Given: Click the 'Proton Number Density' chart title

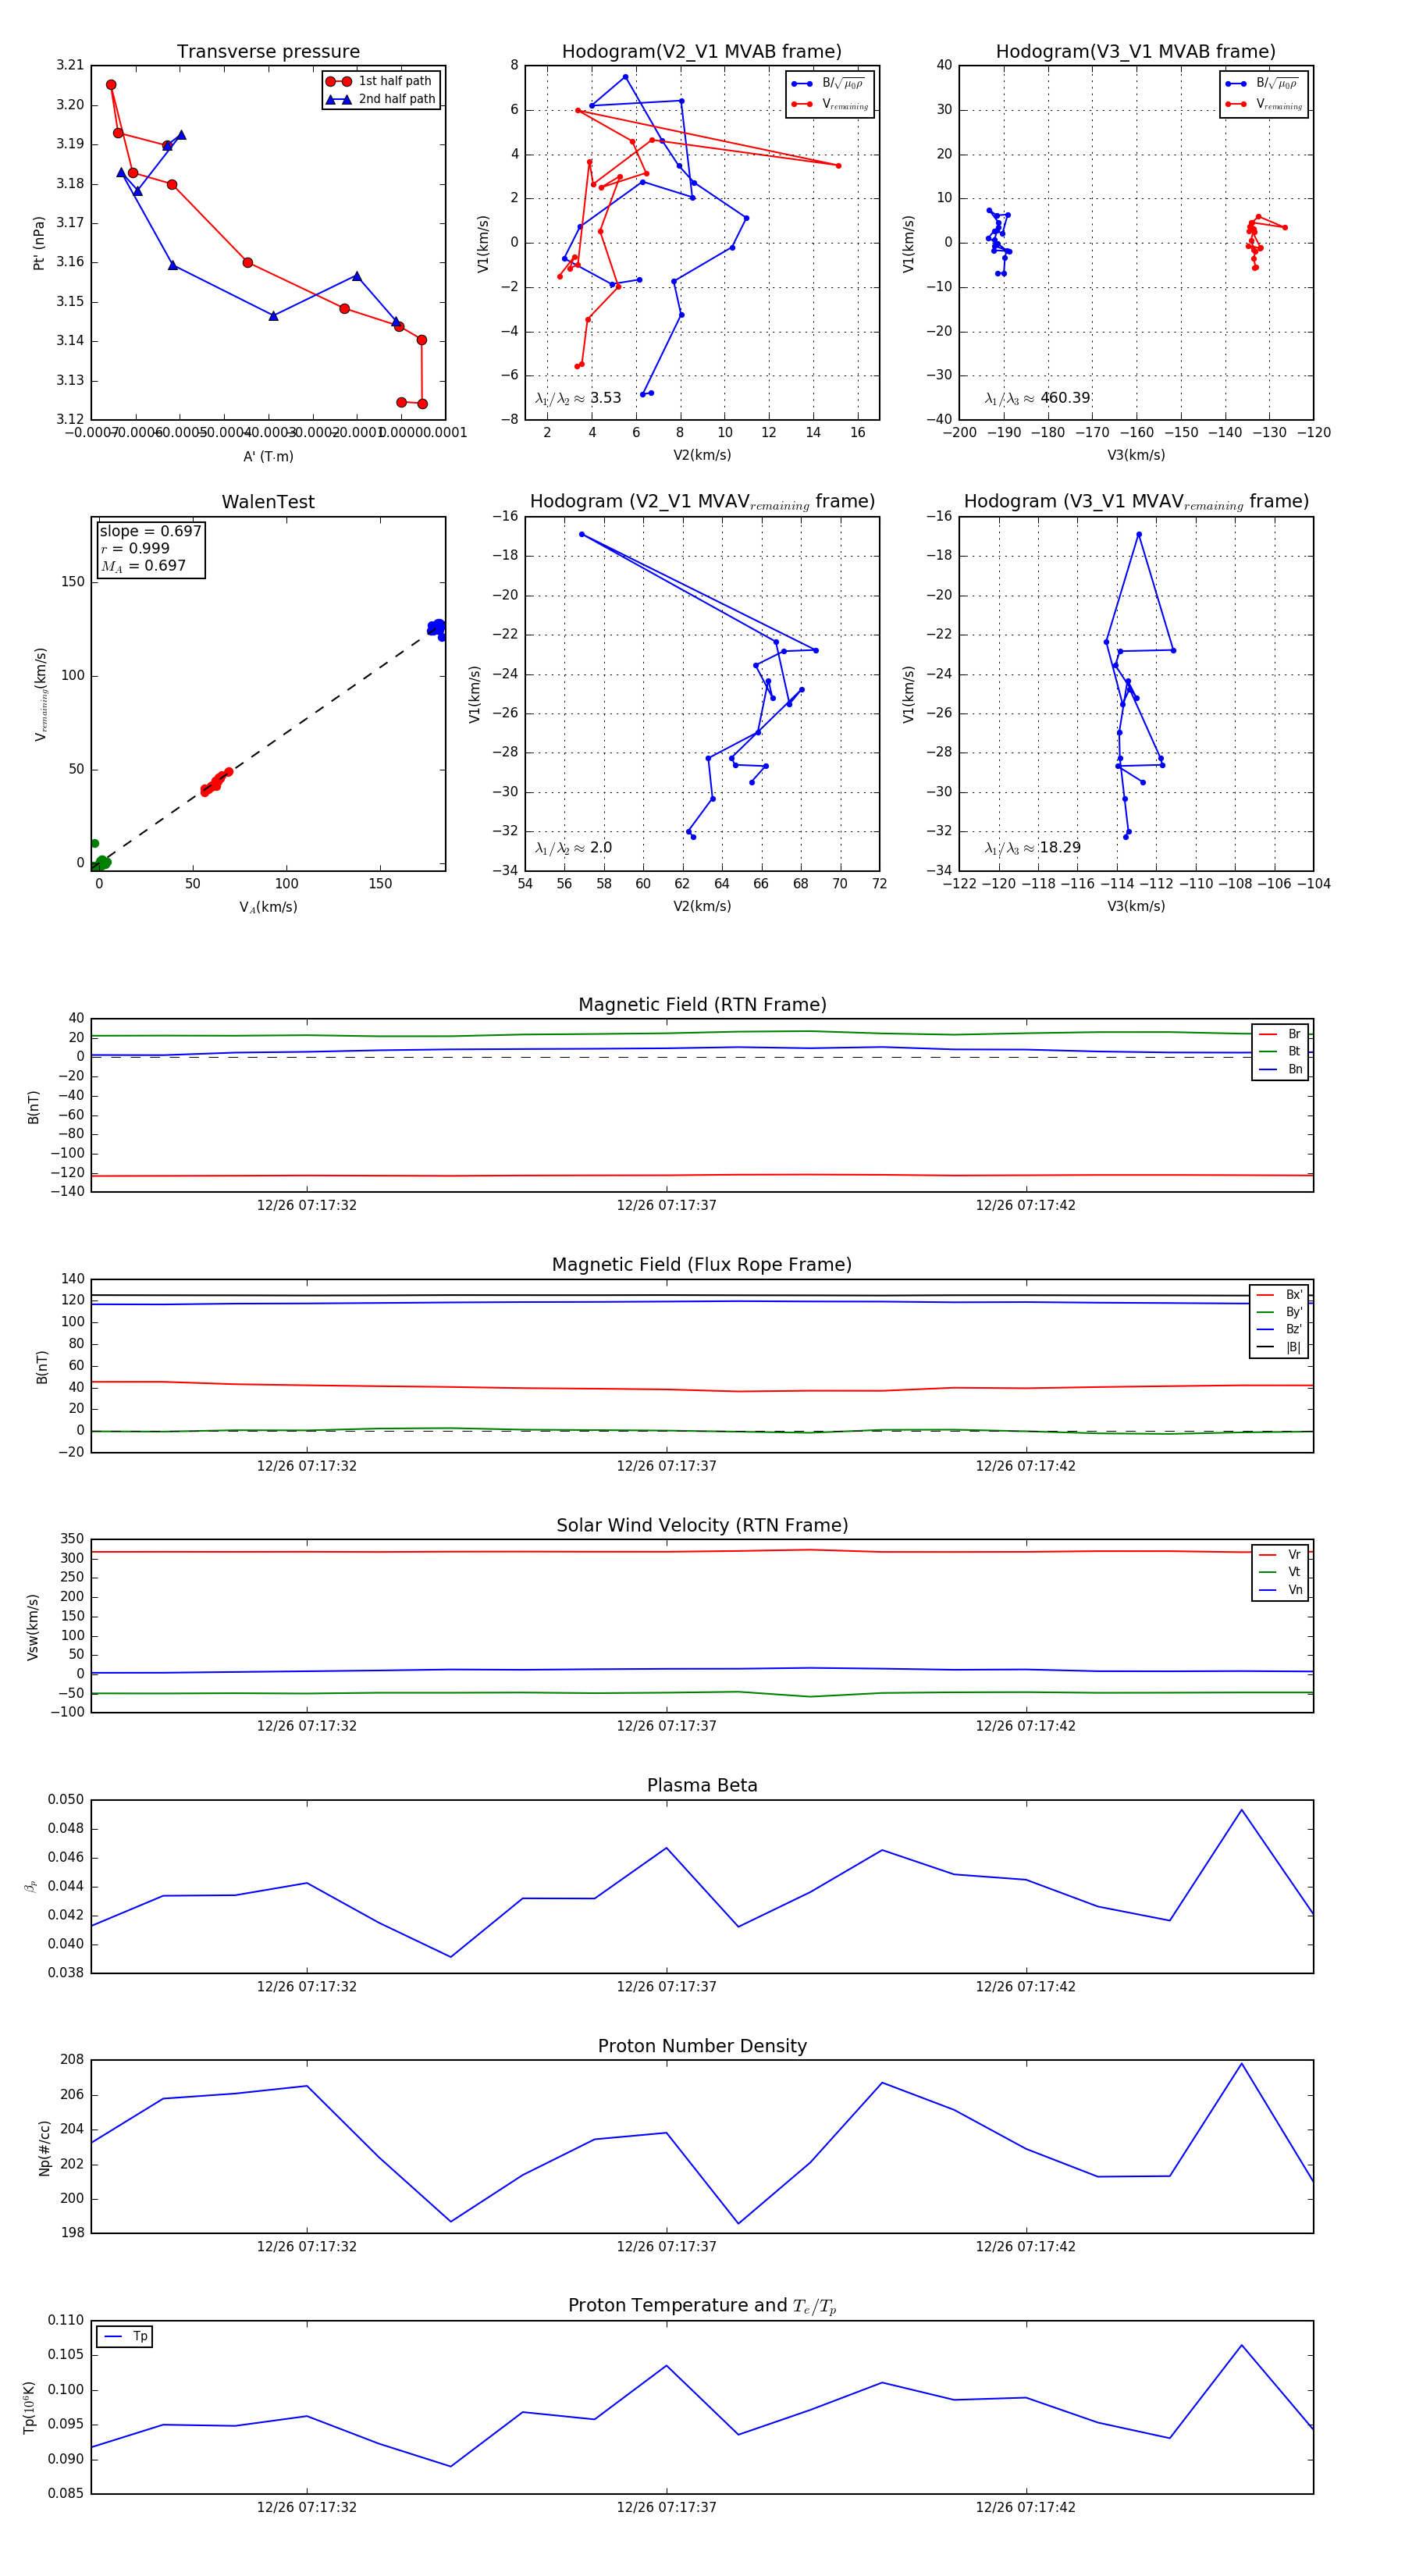Looking at the screenshot, I should click(702, 2046).
